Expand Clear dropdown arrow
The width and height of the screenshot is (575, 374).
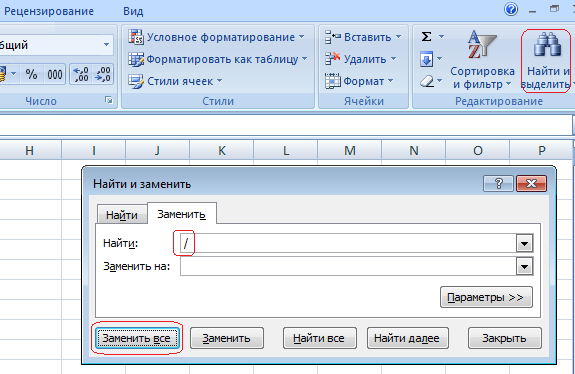[440, 81]
